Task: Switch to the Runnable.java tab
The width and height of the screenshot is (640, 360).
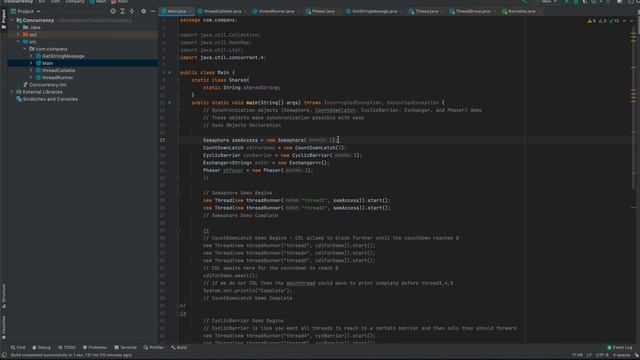Action: (521, 11)
